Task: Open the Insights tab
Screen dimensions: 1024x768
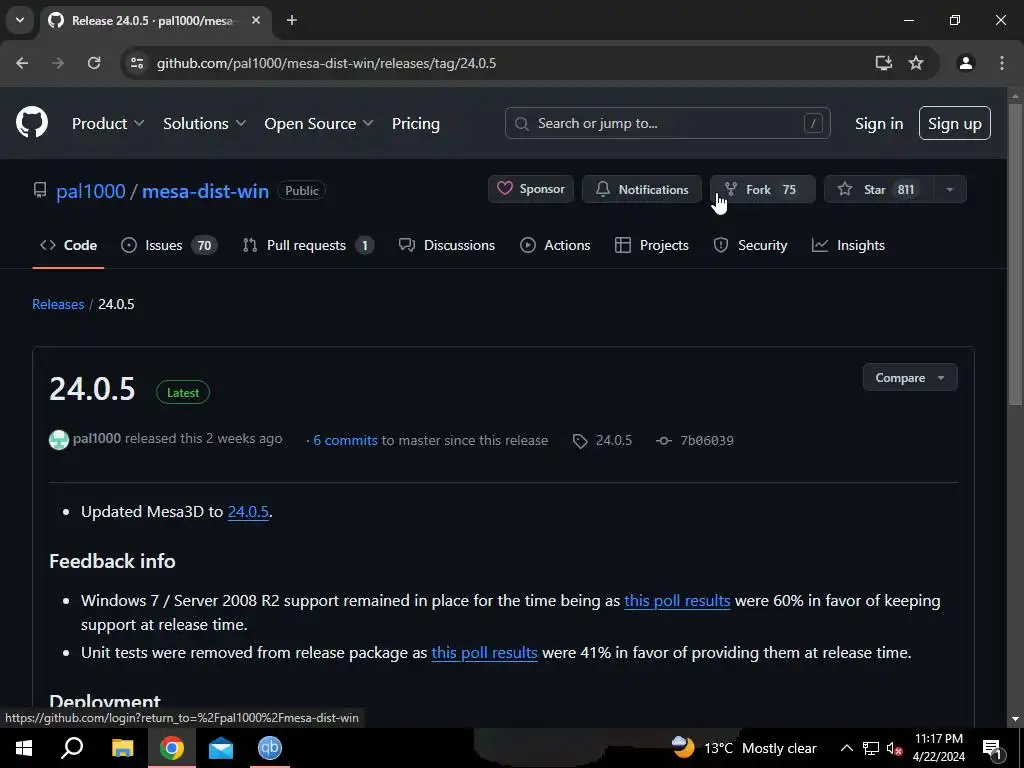Action: (848, 246)
